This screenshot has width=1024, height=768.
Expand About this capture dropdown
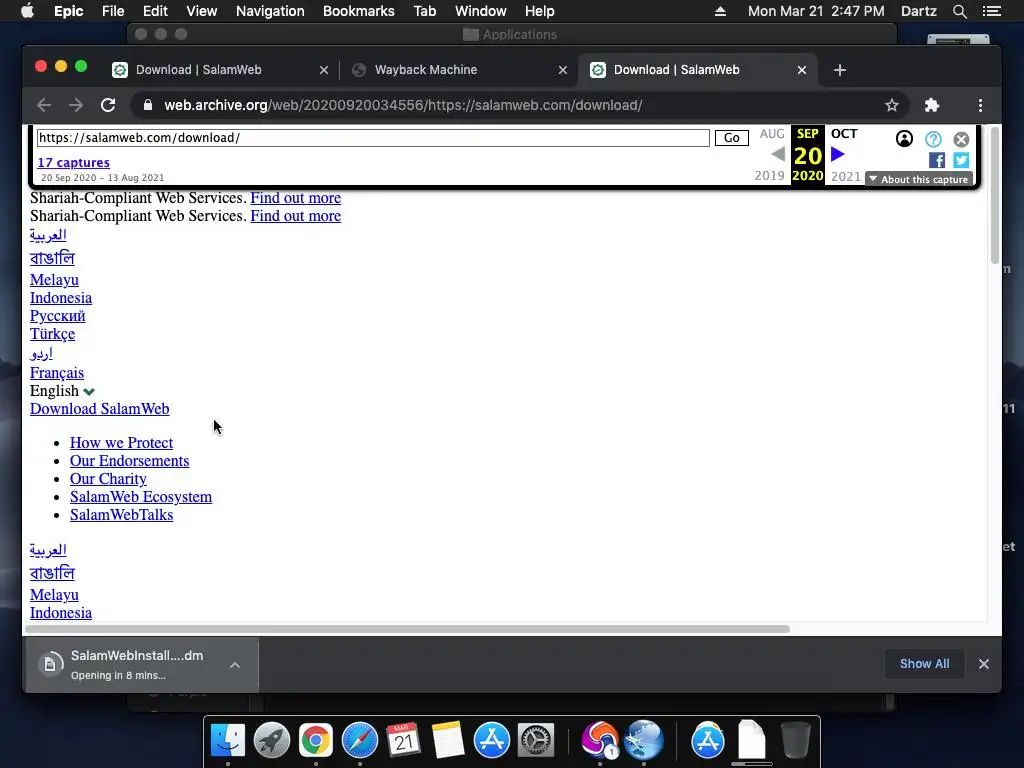(x=919, y=179)
